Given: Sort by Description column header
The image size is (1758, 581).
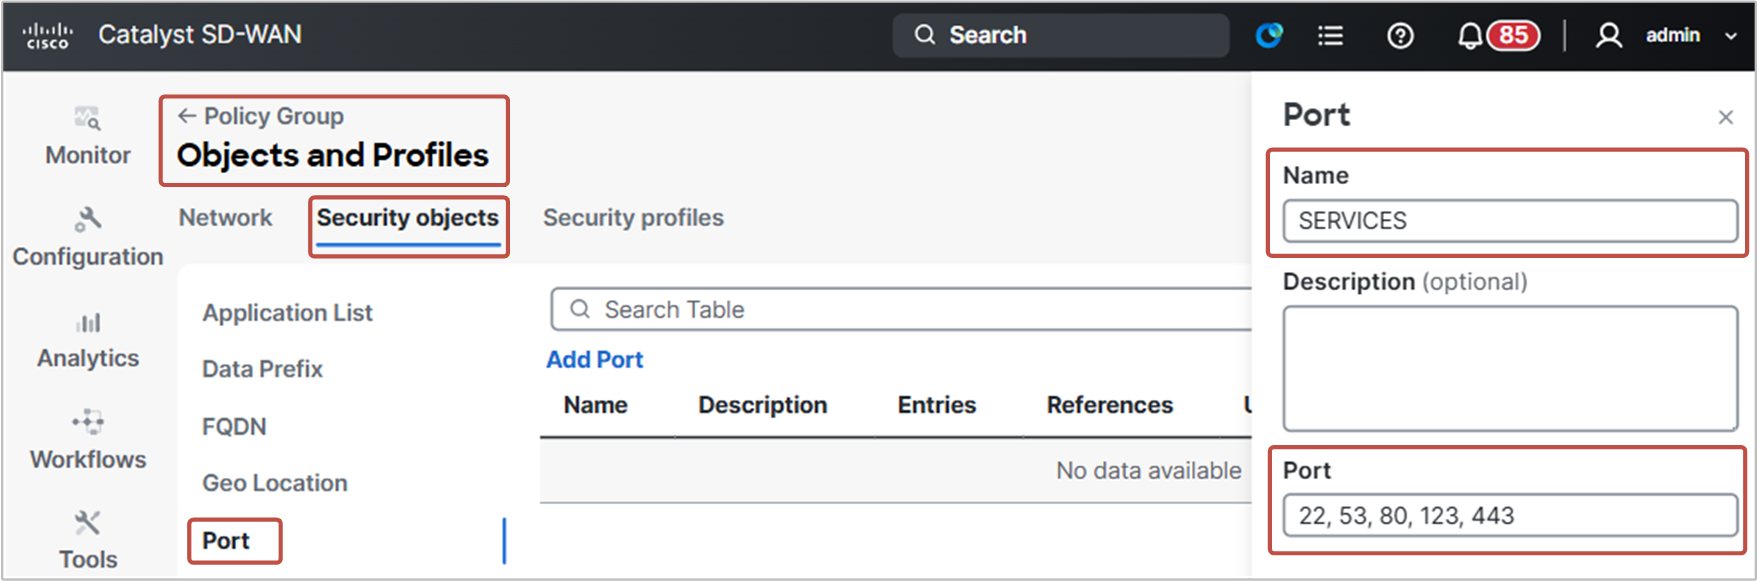Looking at the screenshot, I should point(763,405).
